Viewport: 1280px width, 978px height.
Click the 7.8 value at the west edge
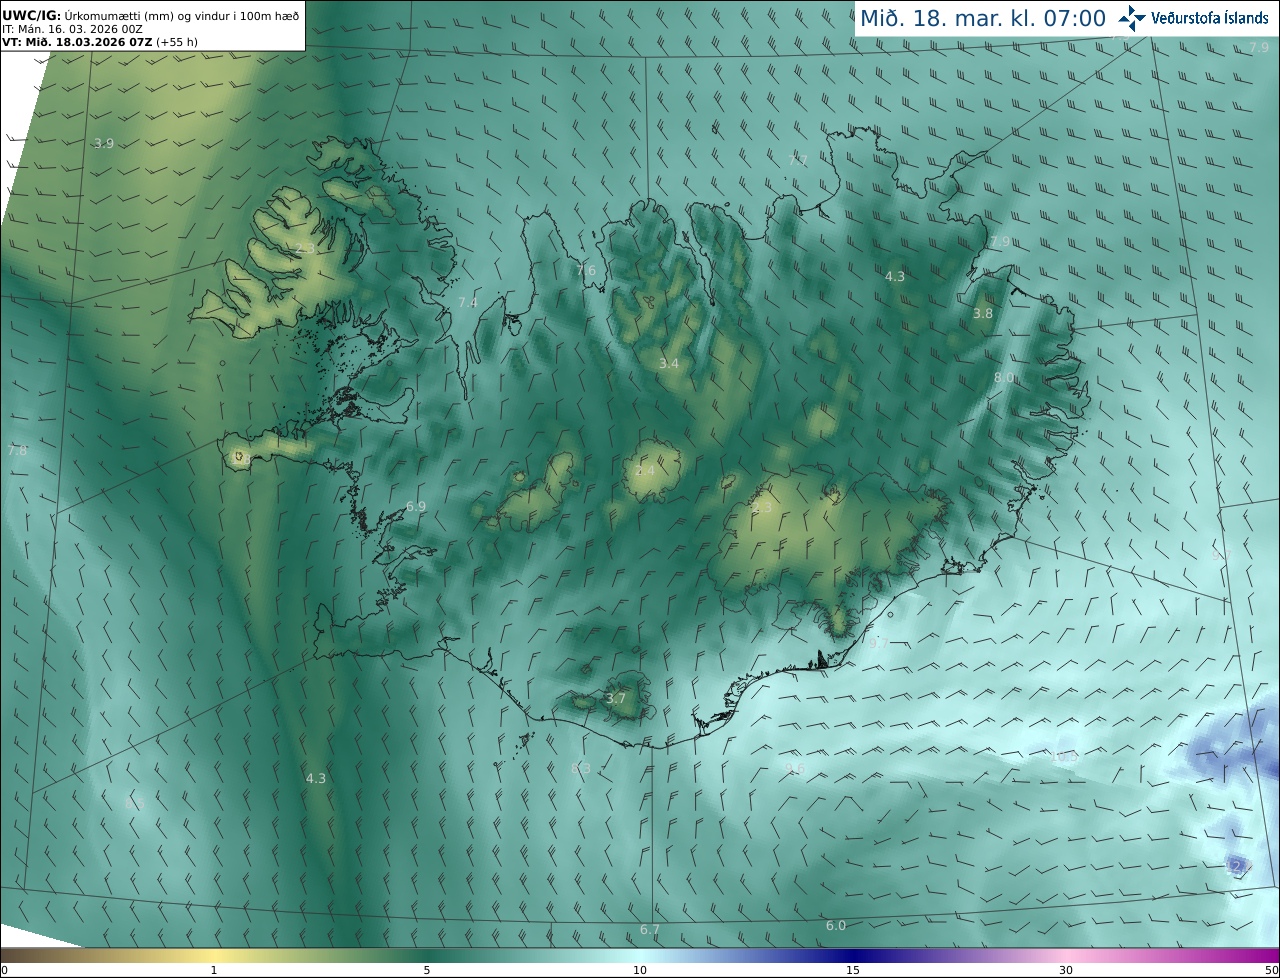pos(17,451)
